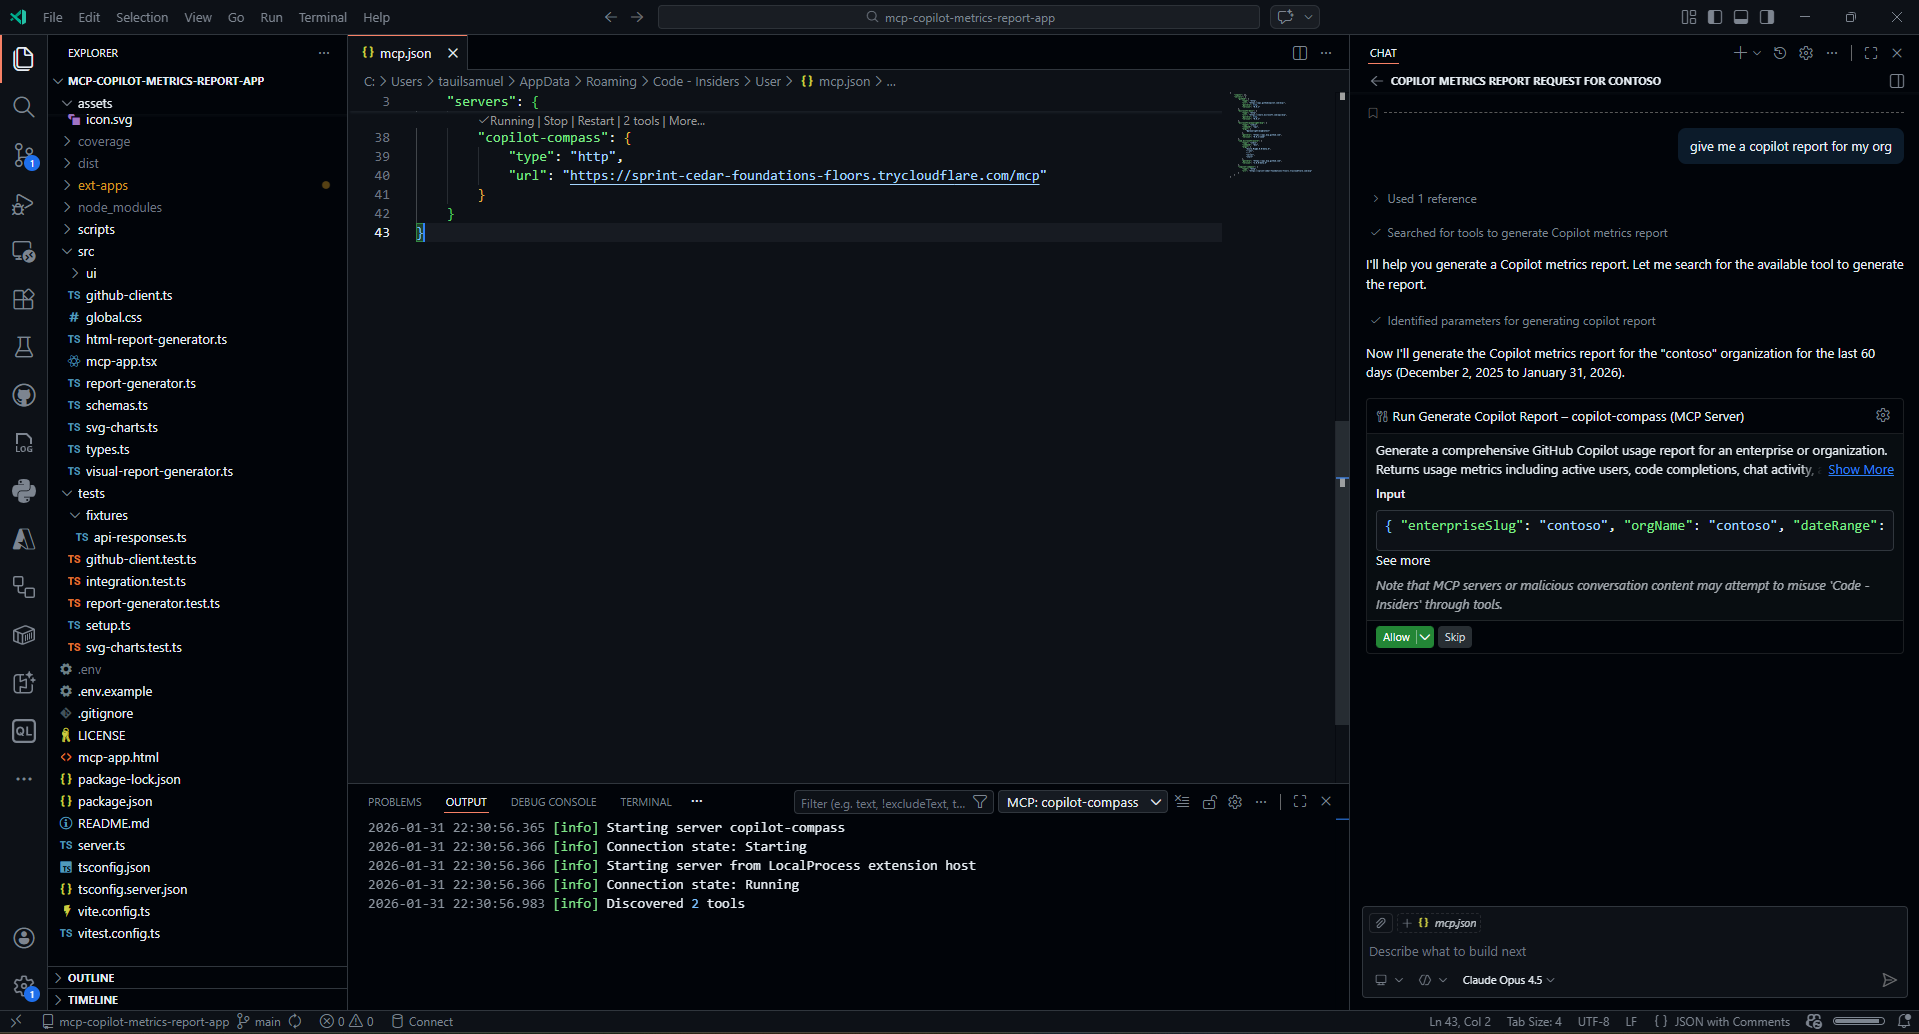This screenshot has height=1034, width=1919.
Task: Show chat history
Action: point(1780,53)
